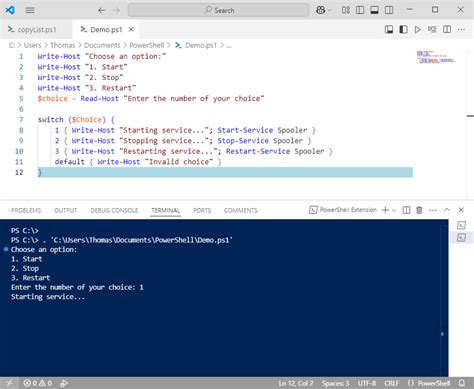The height and width of the screenshot is (389, 474).
Task: Maximize the panel with the caret icon
Action: 447,210
